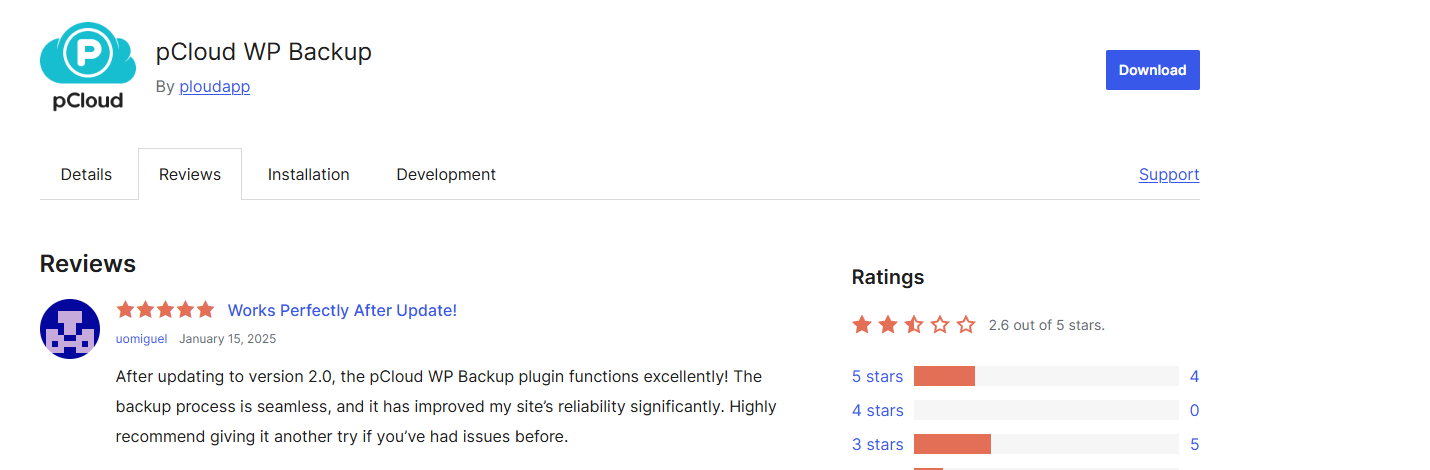The image size is (1430, 470).
Task: Click the pCloud plugin logo icon
Action: point(88,66)
